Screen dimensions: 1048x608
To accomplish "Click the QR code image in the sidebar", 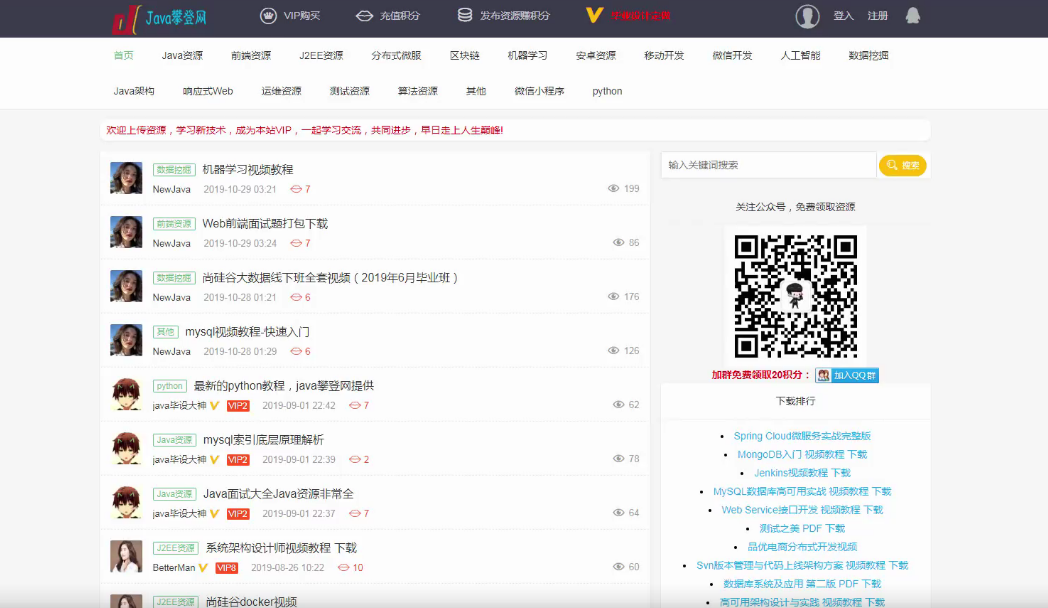I will pos(795,293).
